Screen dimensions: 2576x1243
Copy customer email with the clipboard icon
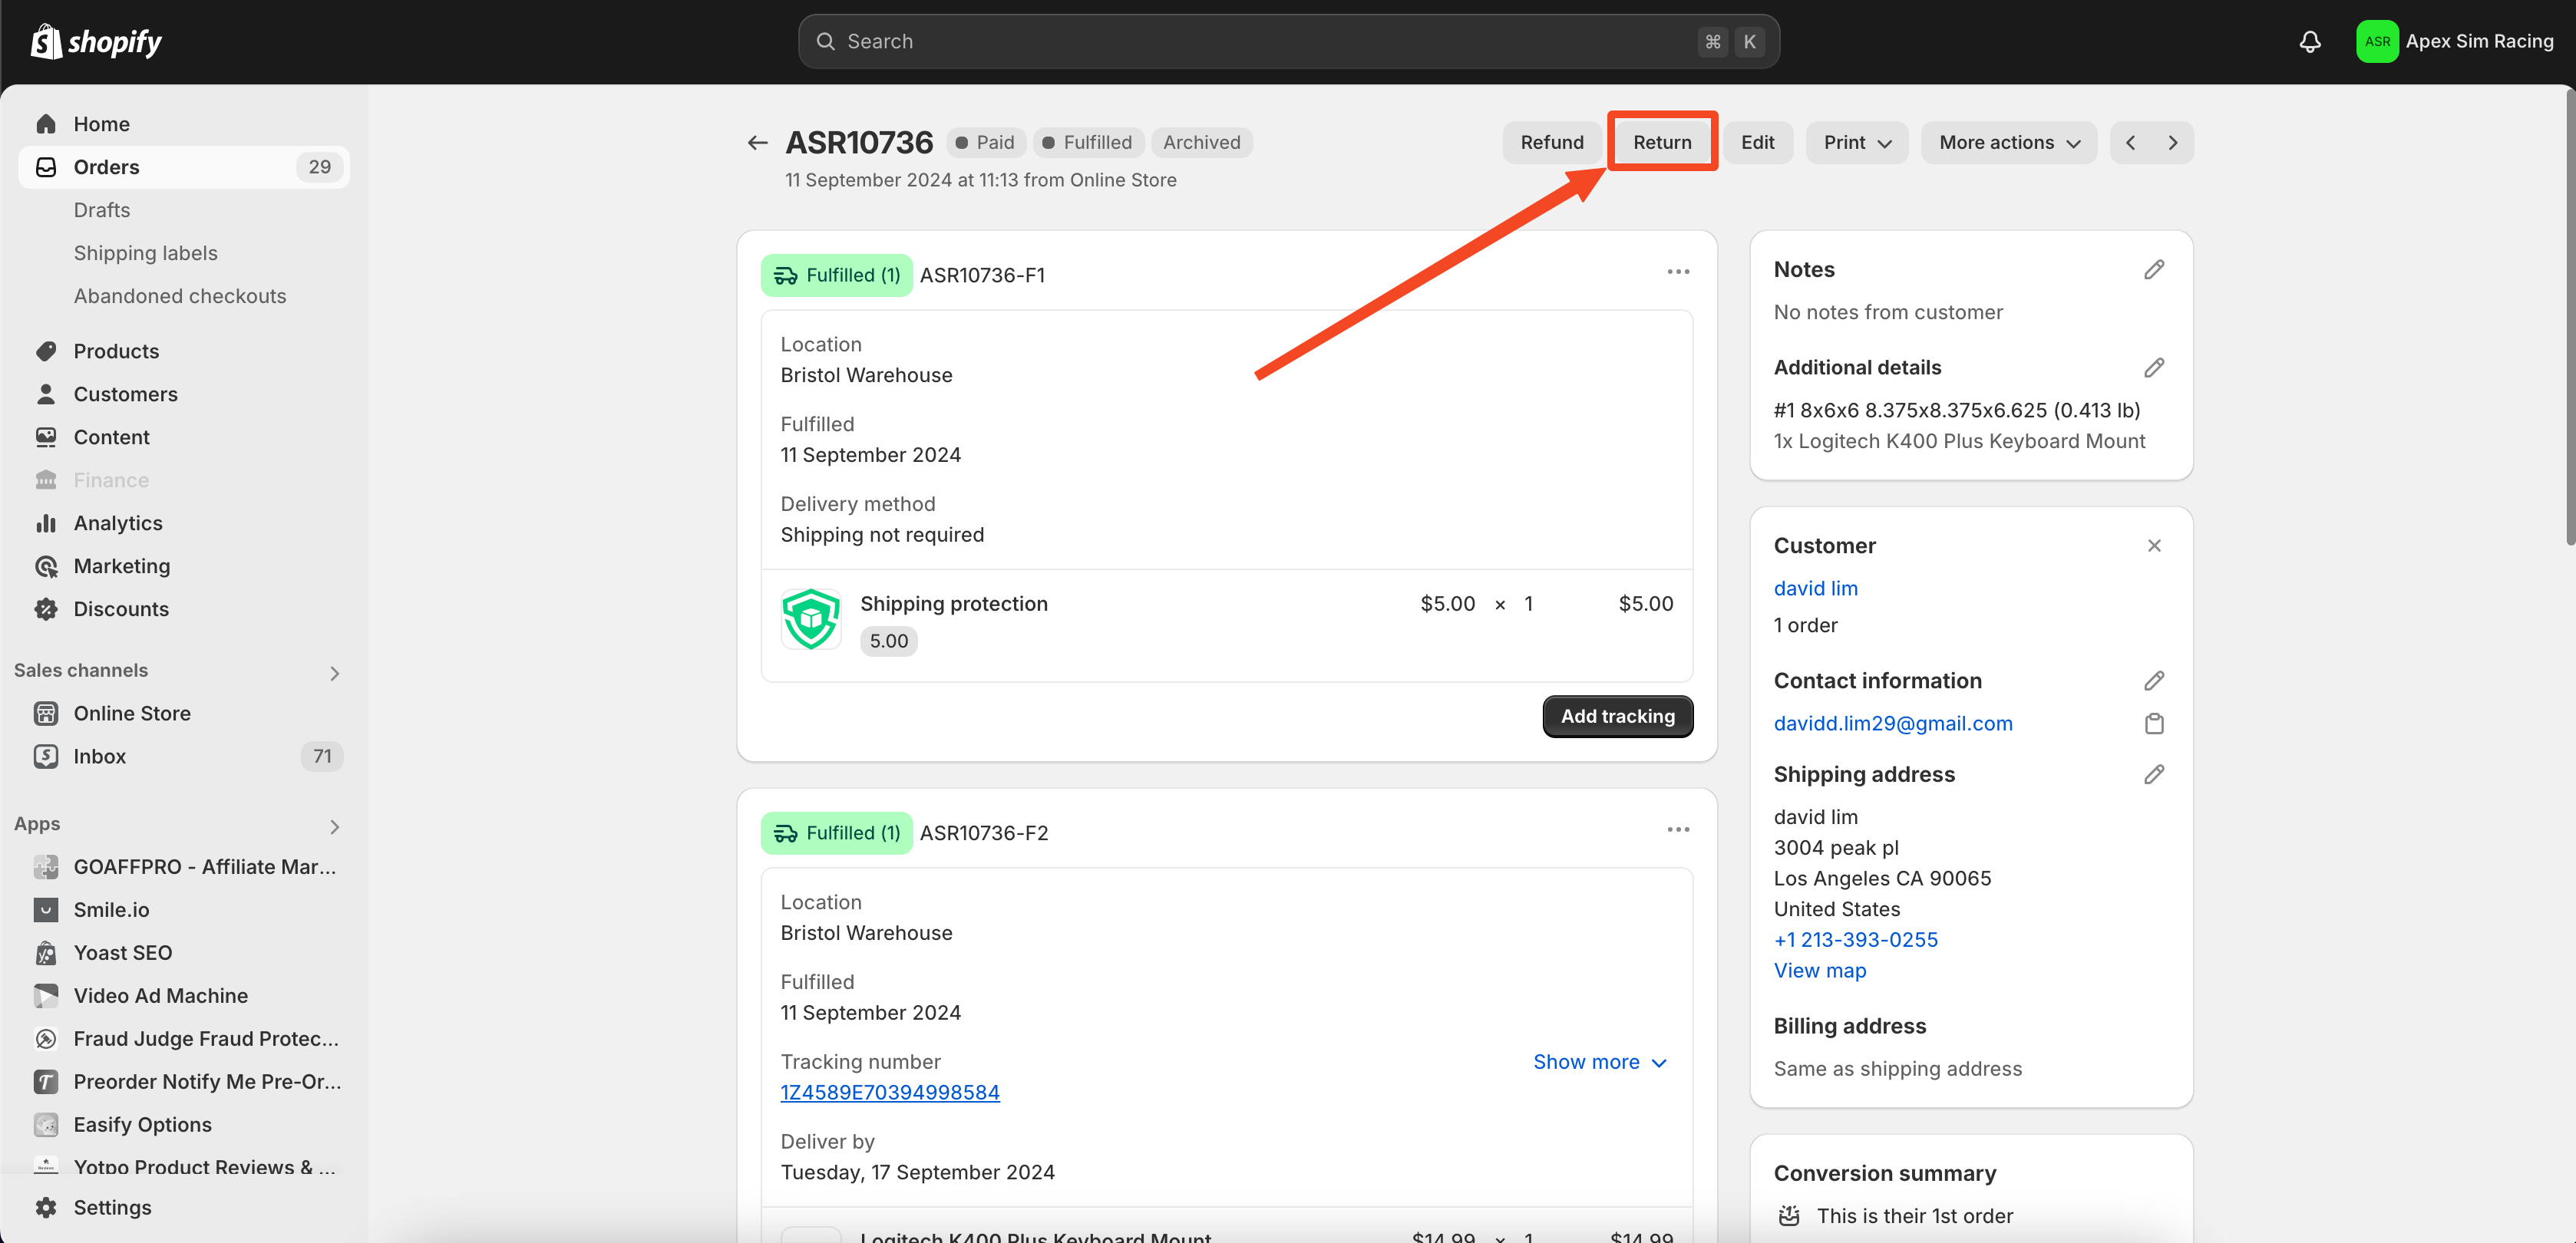click(2153, 723)
